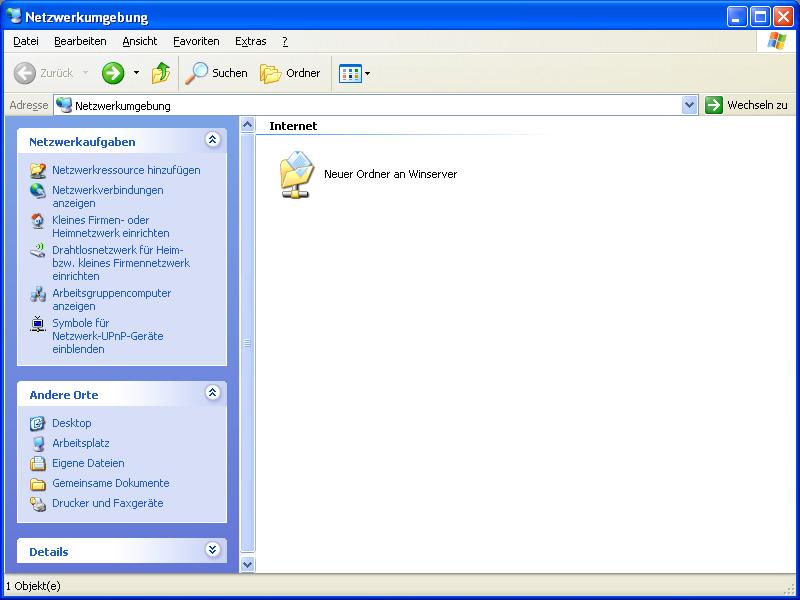Open the Favoriten menu

pyautogui.click(x=196, y=41)
